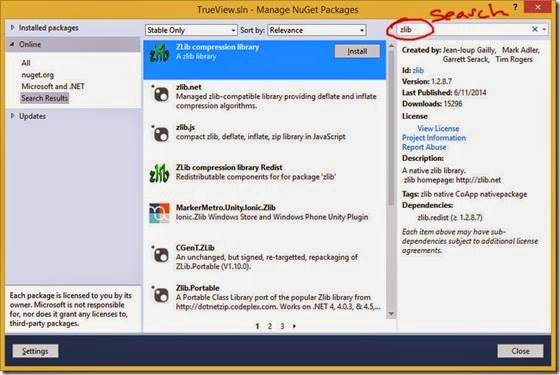560x375 pixels.
Task: Expand the Updates section
Action: click(13, 116)
